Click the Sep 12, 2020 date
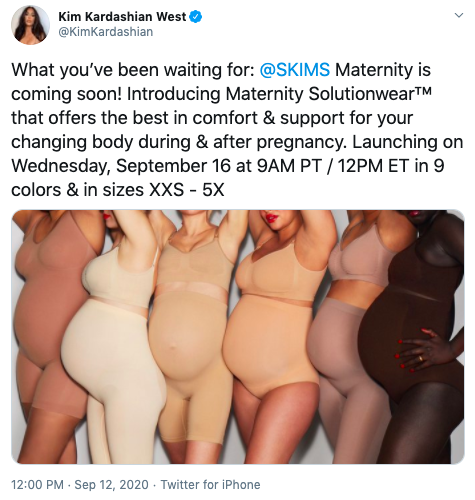This screenshot has width=475, height=500. [111, 484]
